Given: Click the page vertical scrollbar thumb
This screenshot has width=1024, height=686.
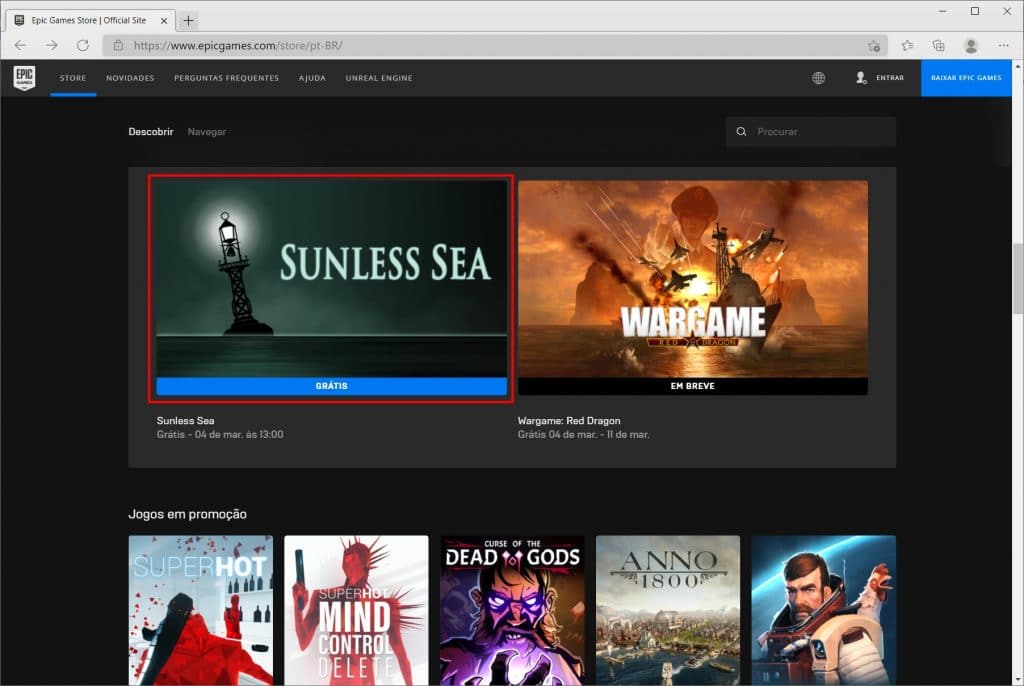Looking at the screenshot, I should (x=1017, y=278).
